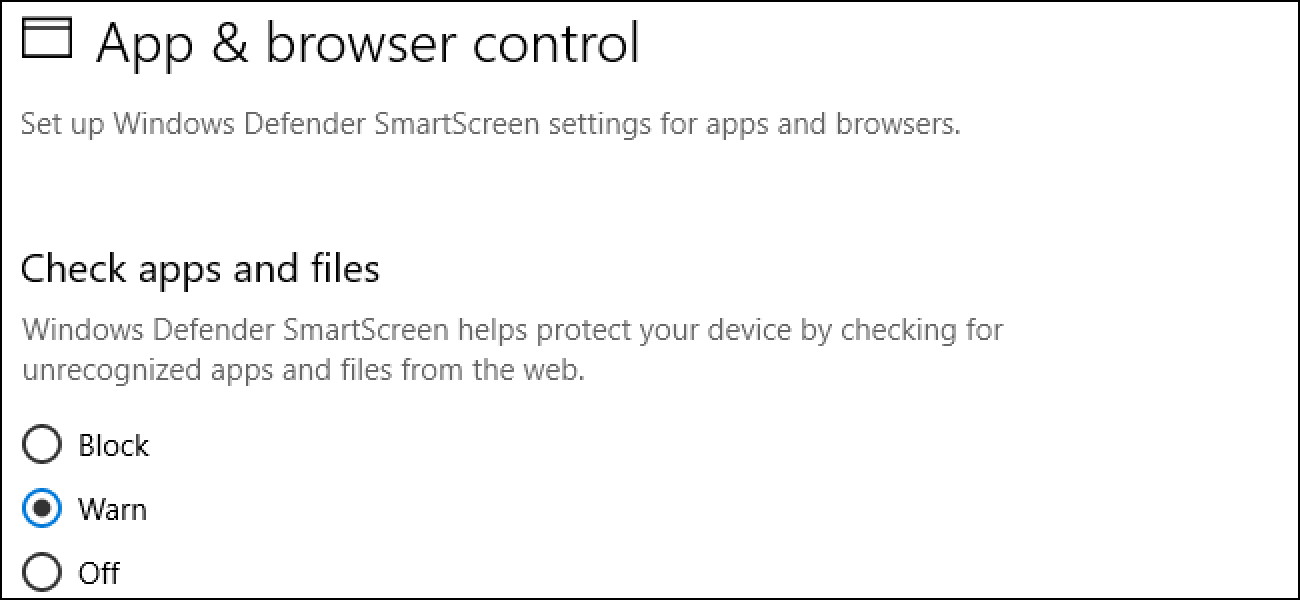Turn SmartScreen off by selecting Off
Screen dimensions: 1300x600
pyautogui.click(x=42, y=572)
